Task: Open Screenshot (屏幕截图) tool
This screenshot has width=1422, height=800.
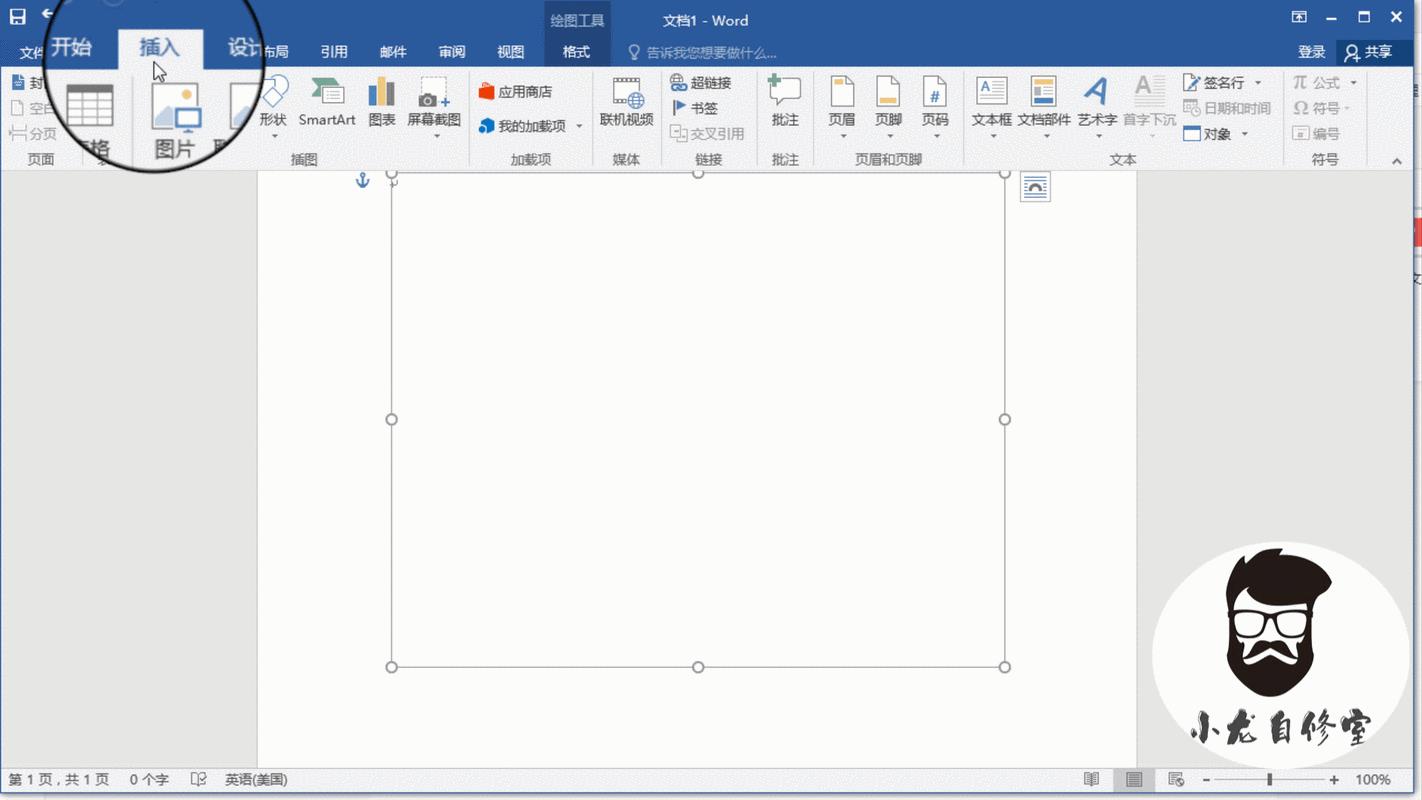Action: coord(434,102)
